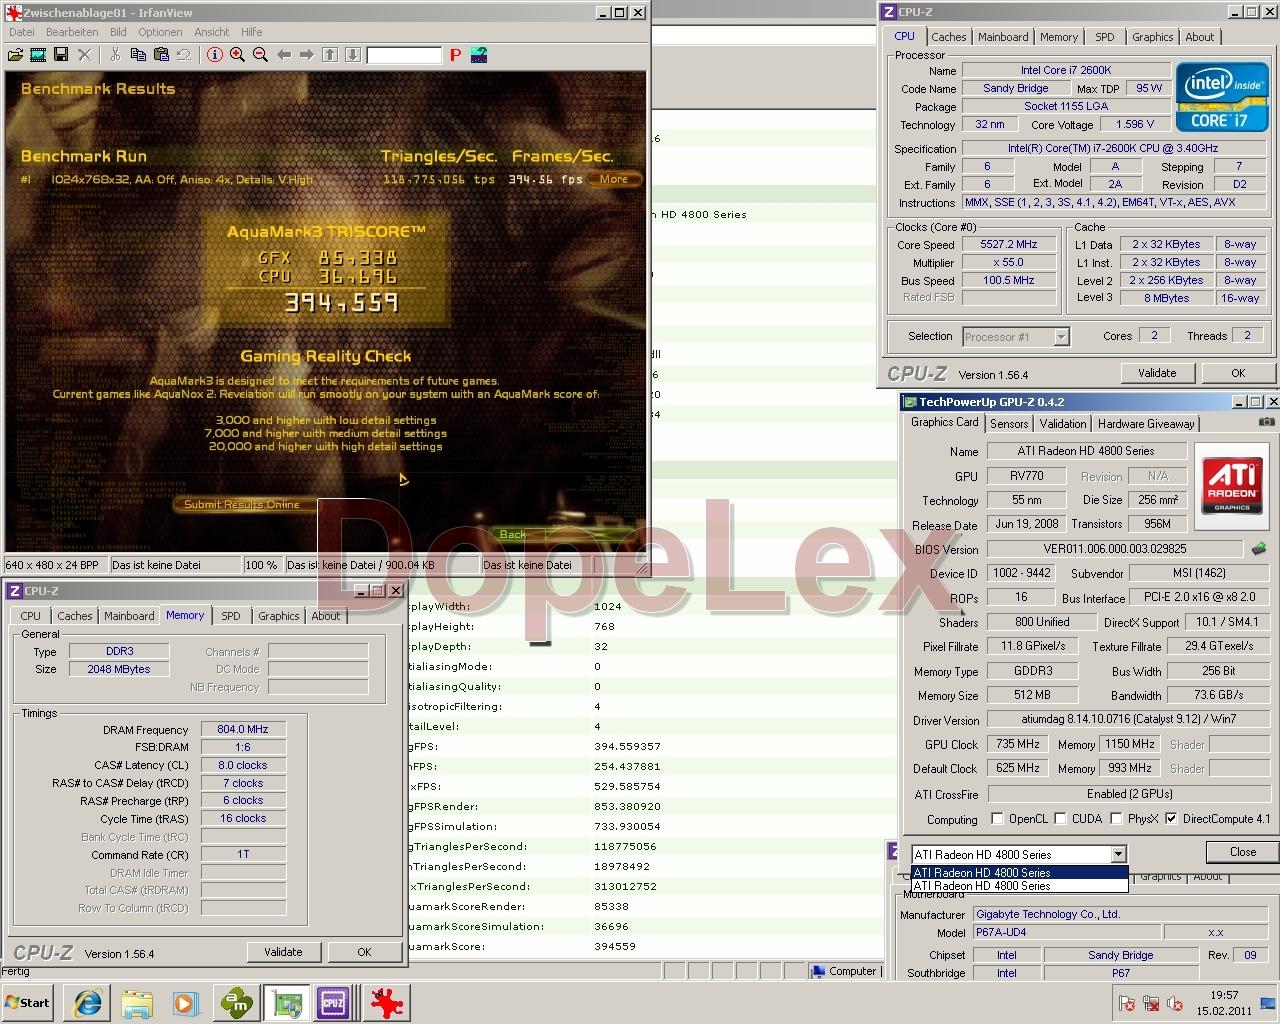Open Internet Explorer from taskbar

coord(87,1003)
